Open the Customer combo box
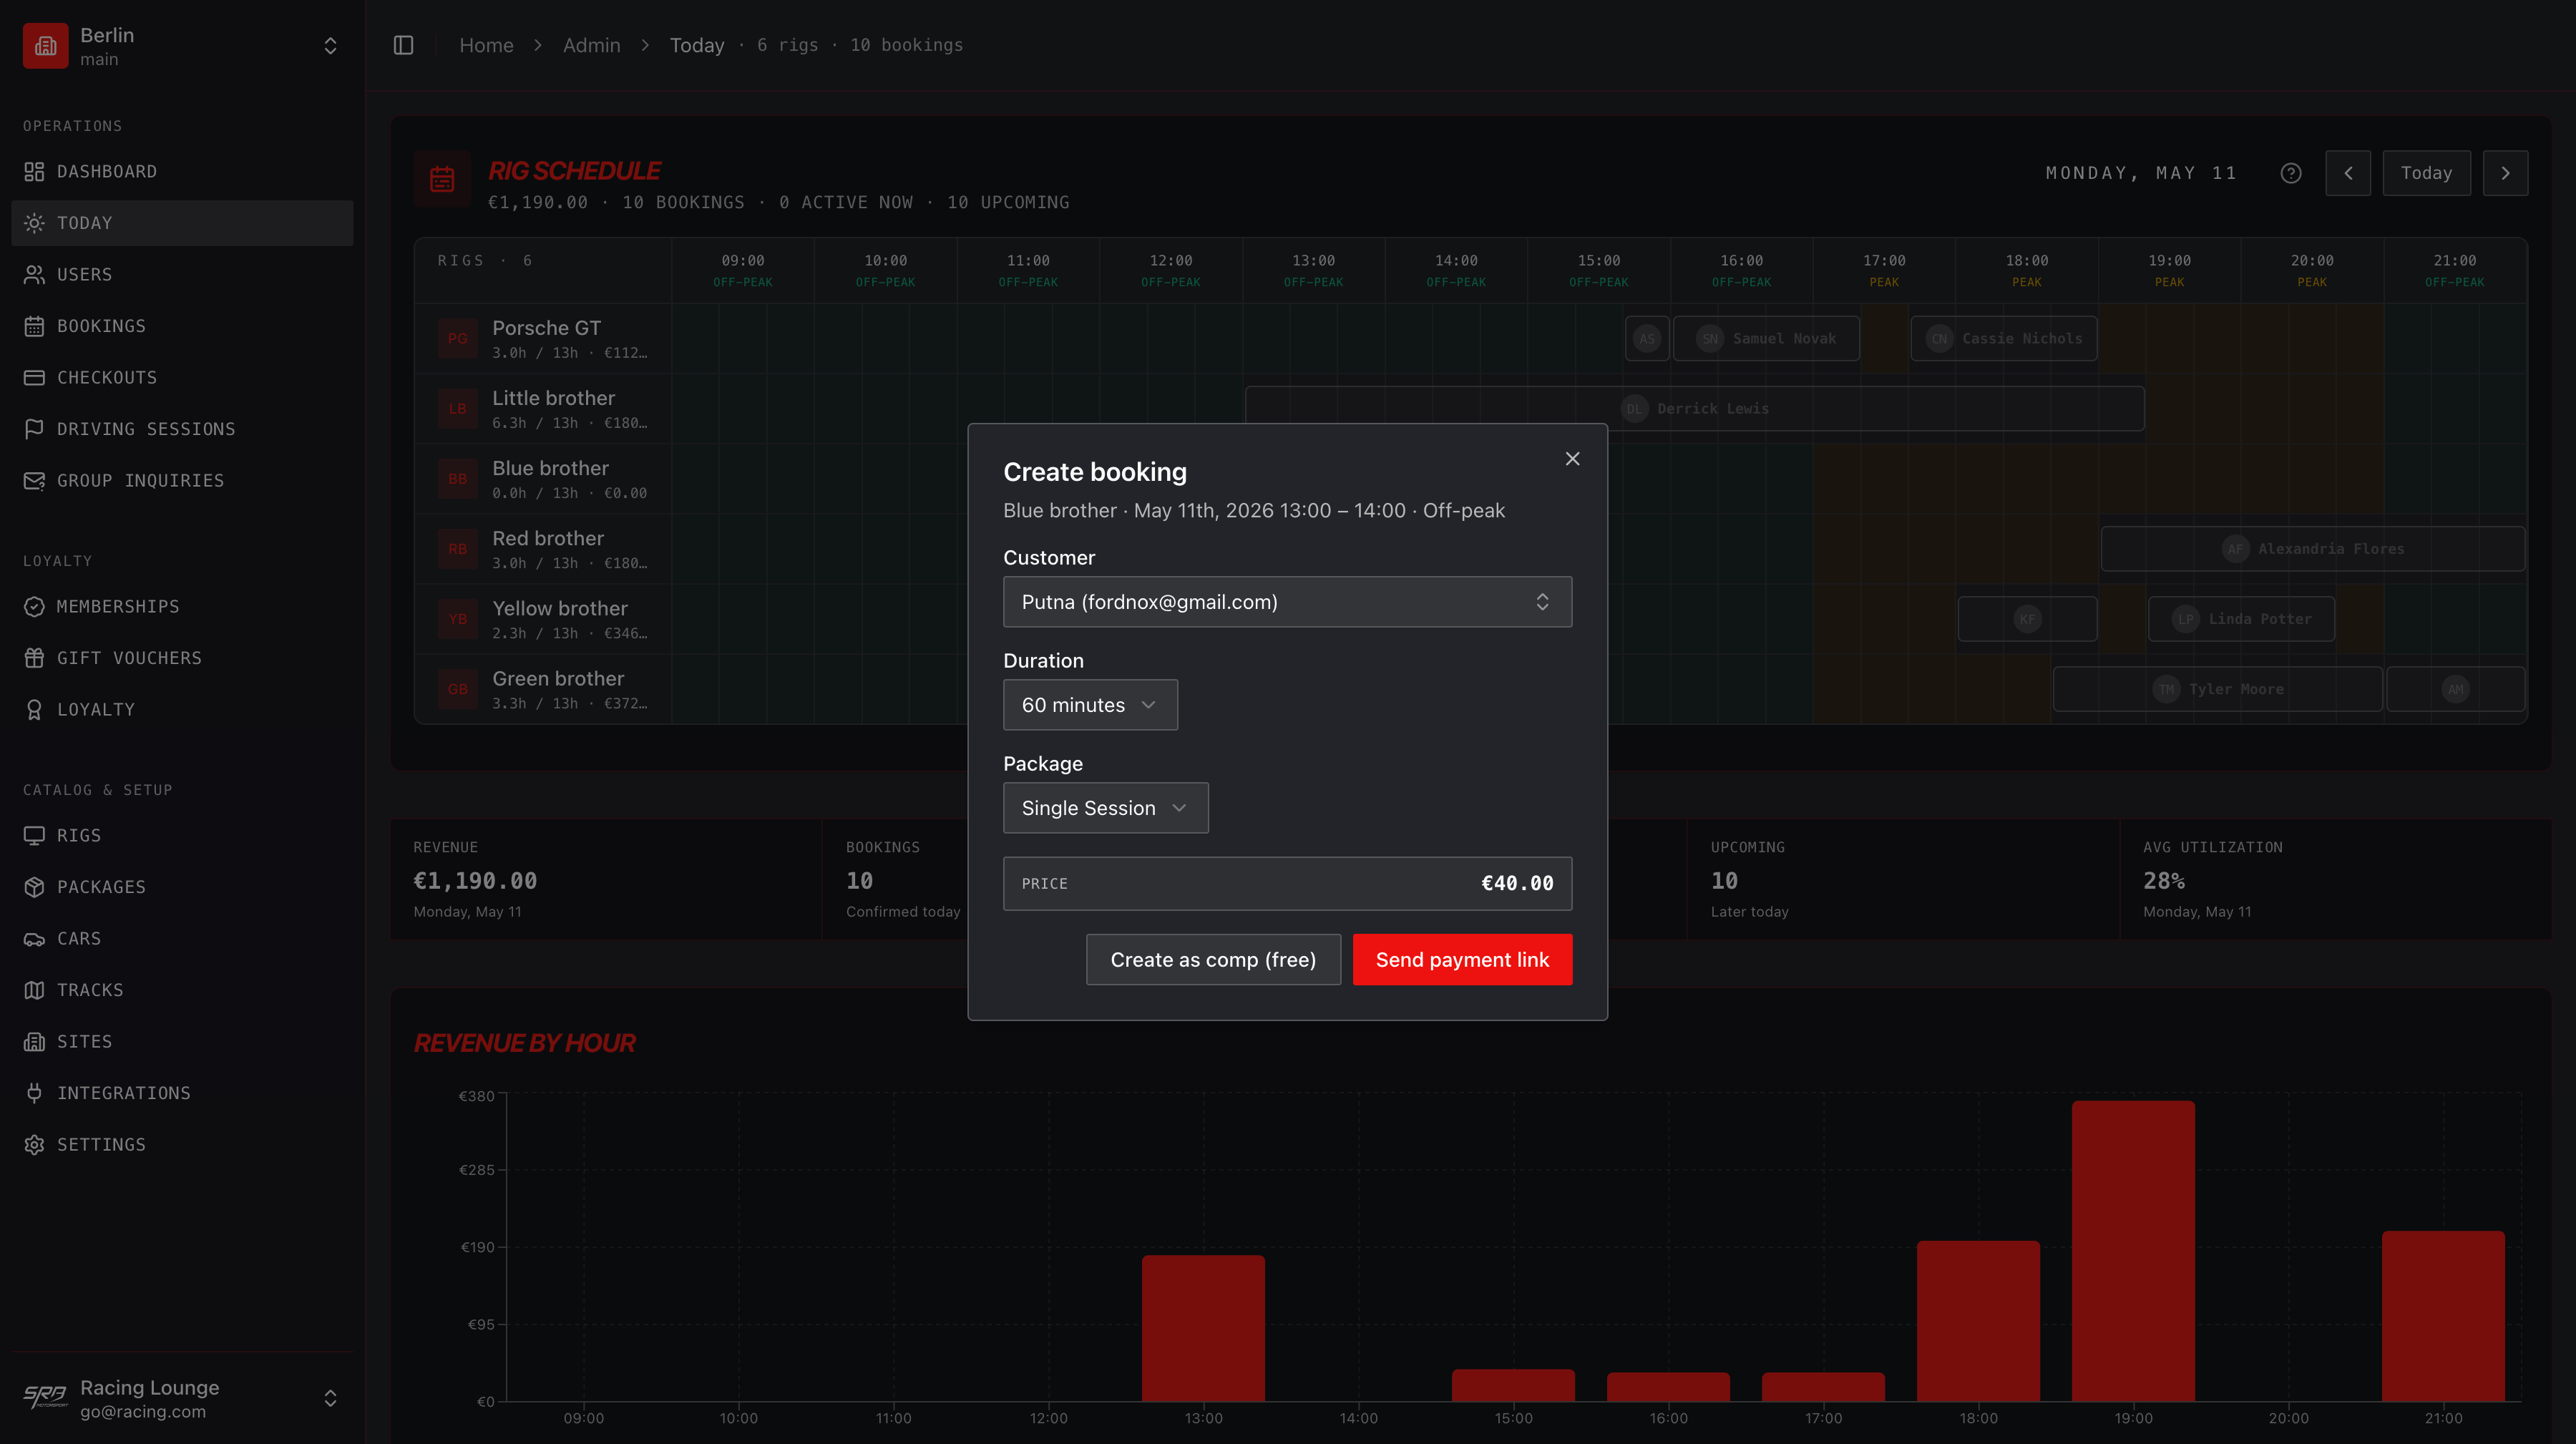The height and width of the screenshot is (1444, 2576). [1287, 602]
